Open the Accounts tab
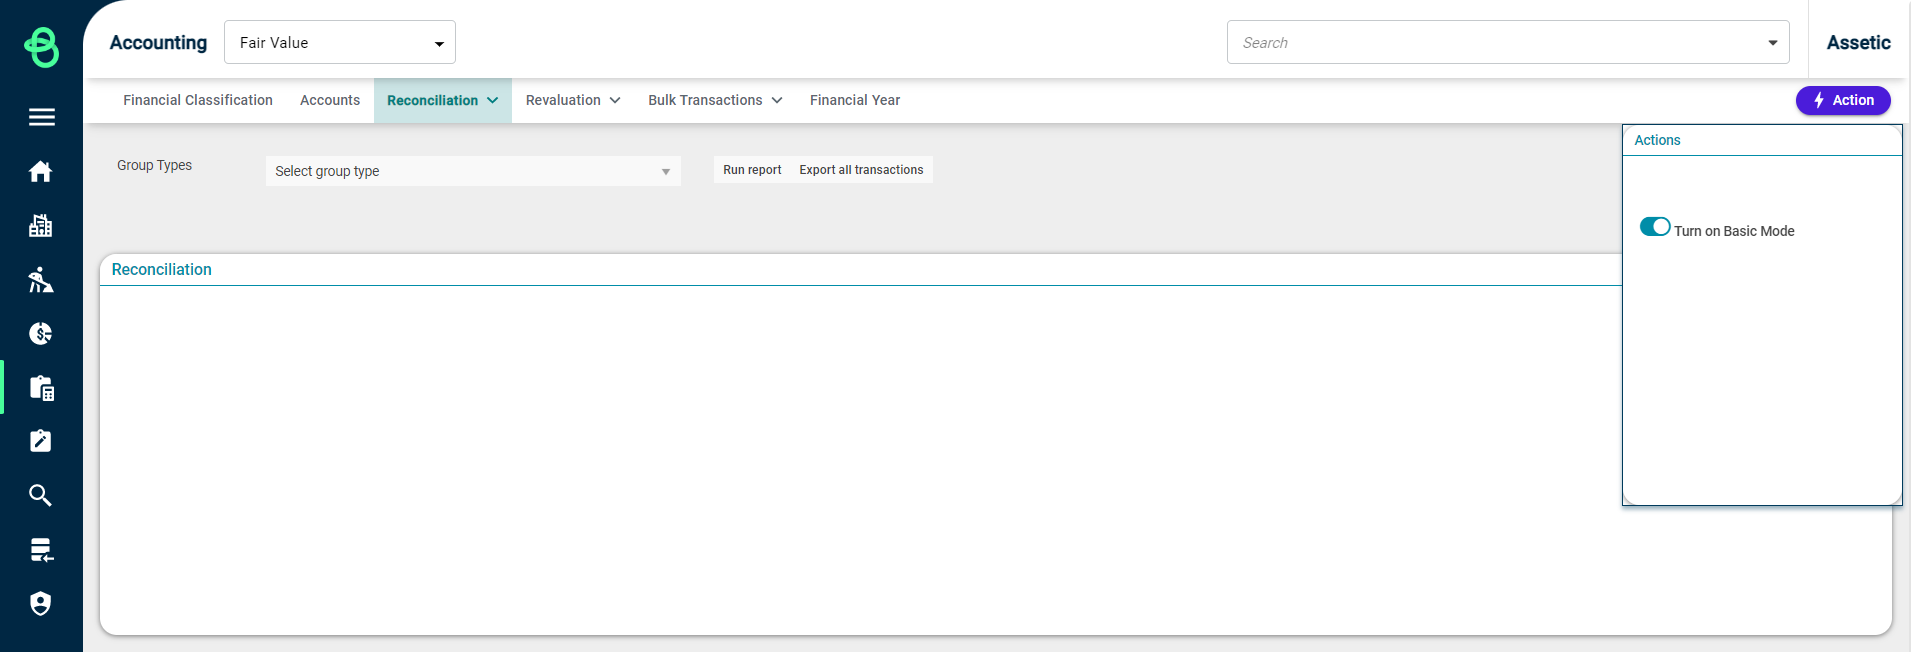The height and width of the screenshot is (652, 1911). 330,100
